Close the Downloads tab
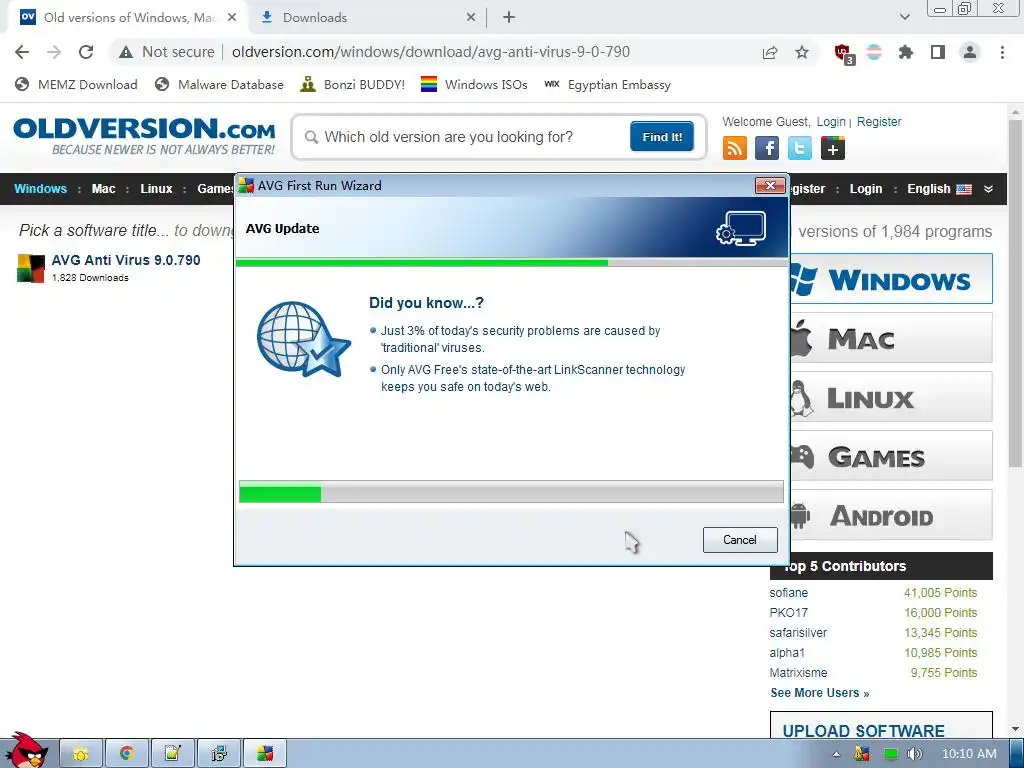This screenshot has width=1024, height=768. pyautogui.click(x=471, y=18)
